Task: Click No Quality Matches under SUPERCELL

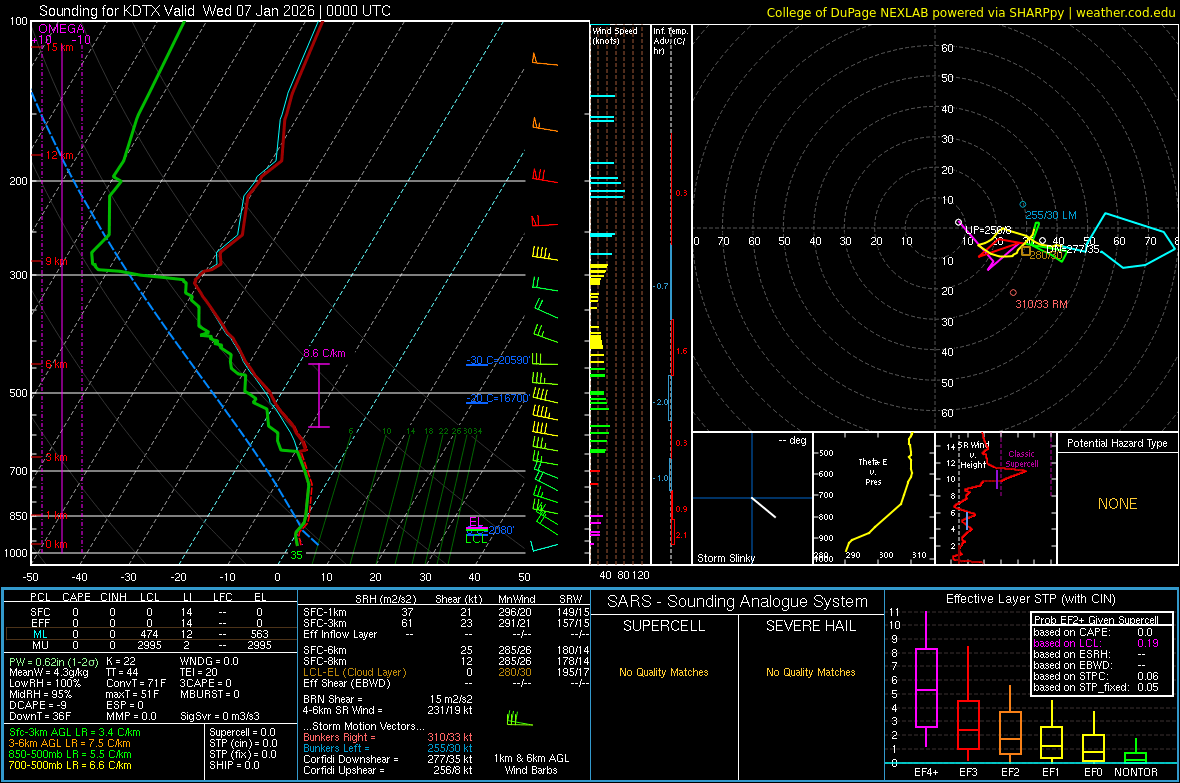Action: 664,672
